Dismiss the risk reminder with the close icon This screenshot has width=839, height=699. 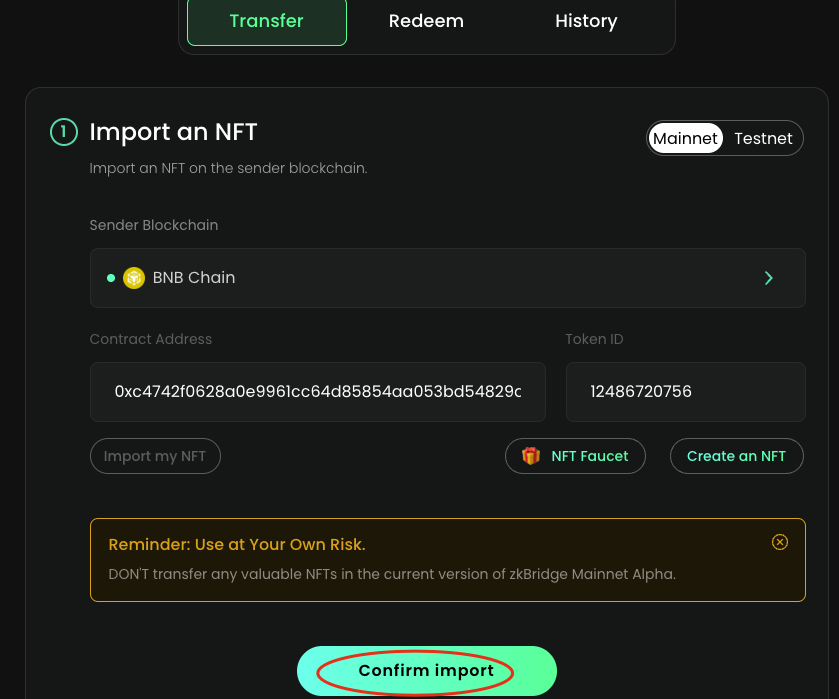(780, 542)
